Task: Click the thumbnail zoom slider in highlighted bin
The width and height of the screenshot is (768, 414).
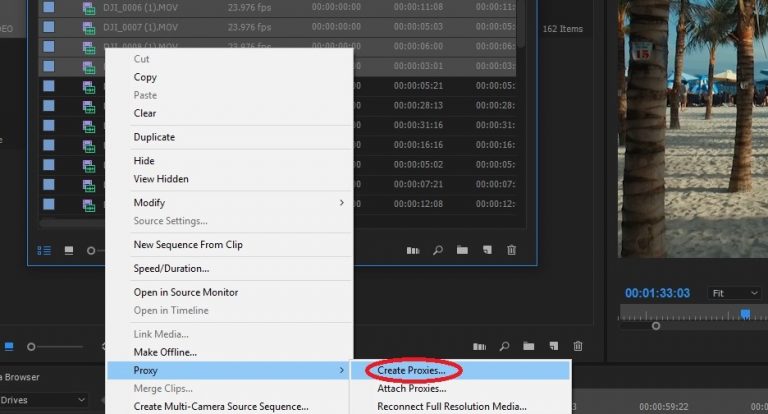Action: (x=93, y=250)
